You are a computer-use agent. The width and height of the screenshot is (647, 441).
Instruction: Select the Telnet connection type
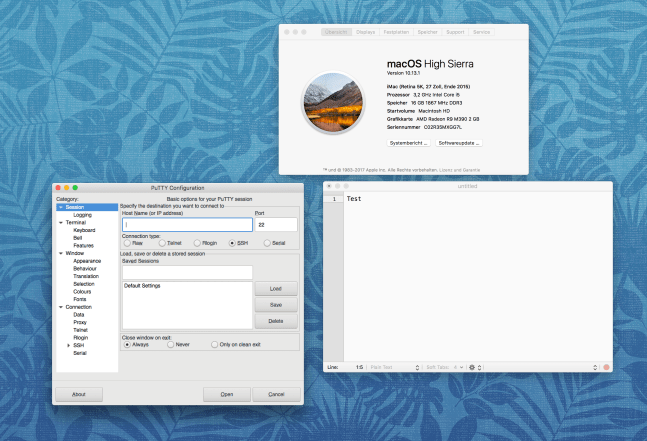click(x=161, y=242)
